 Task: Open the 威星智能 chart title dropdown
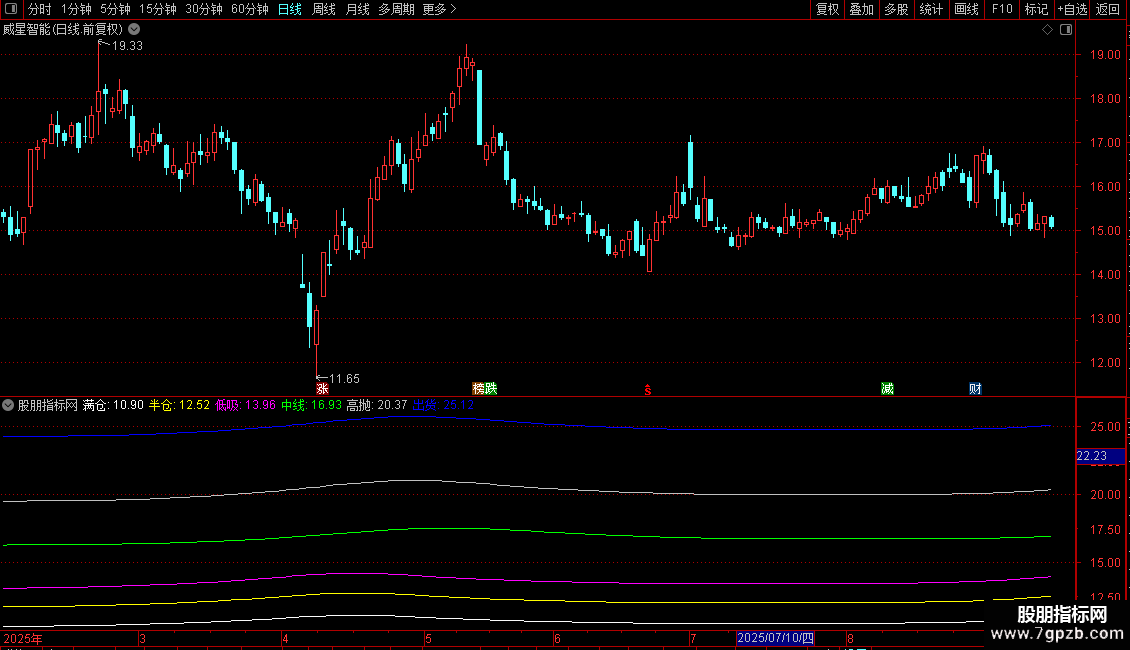pyautogui.click(x=131, y=30)
